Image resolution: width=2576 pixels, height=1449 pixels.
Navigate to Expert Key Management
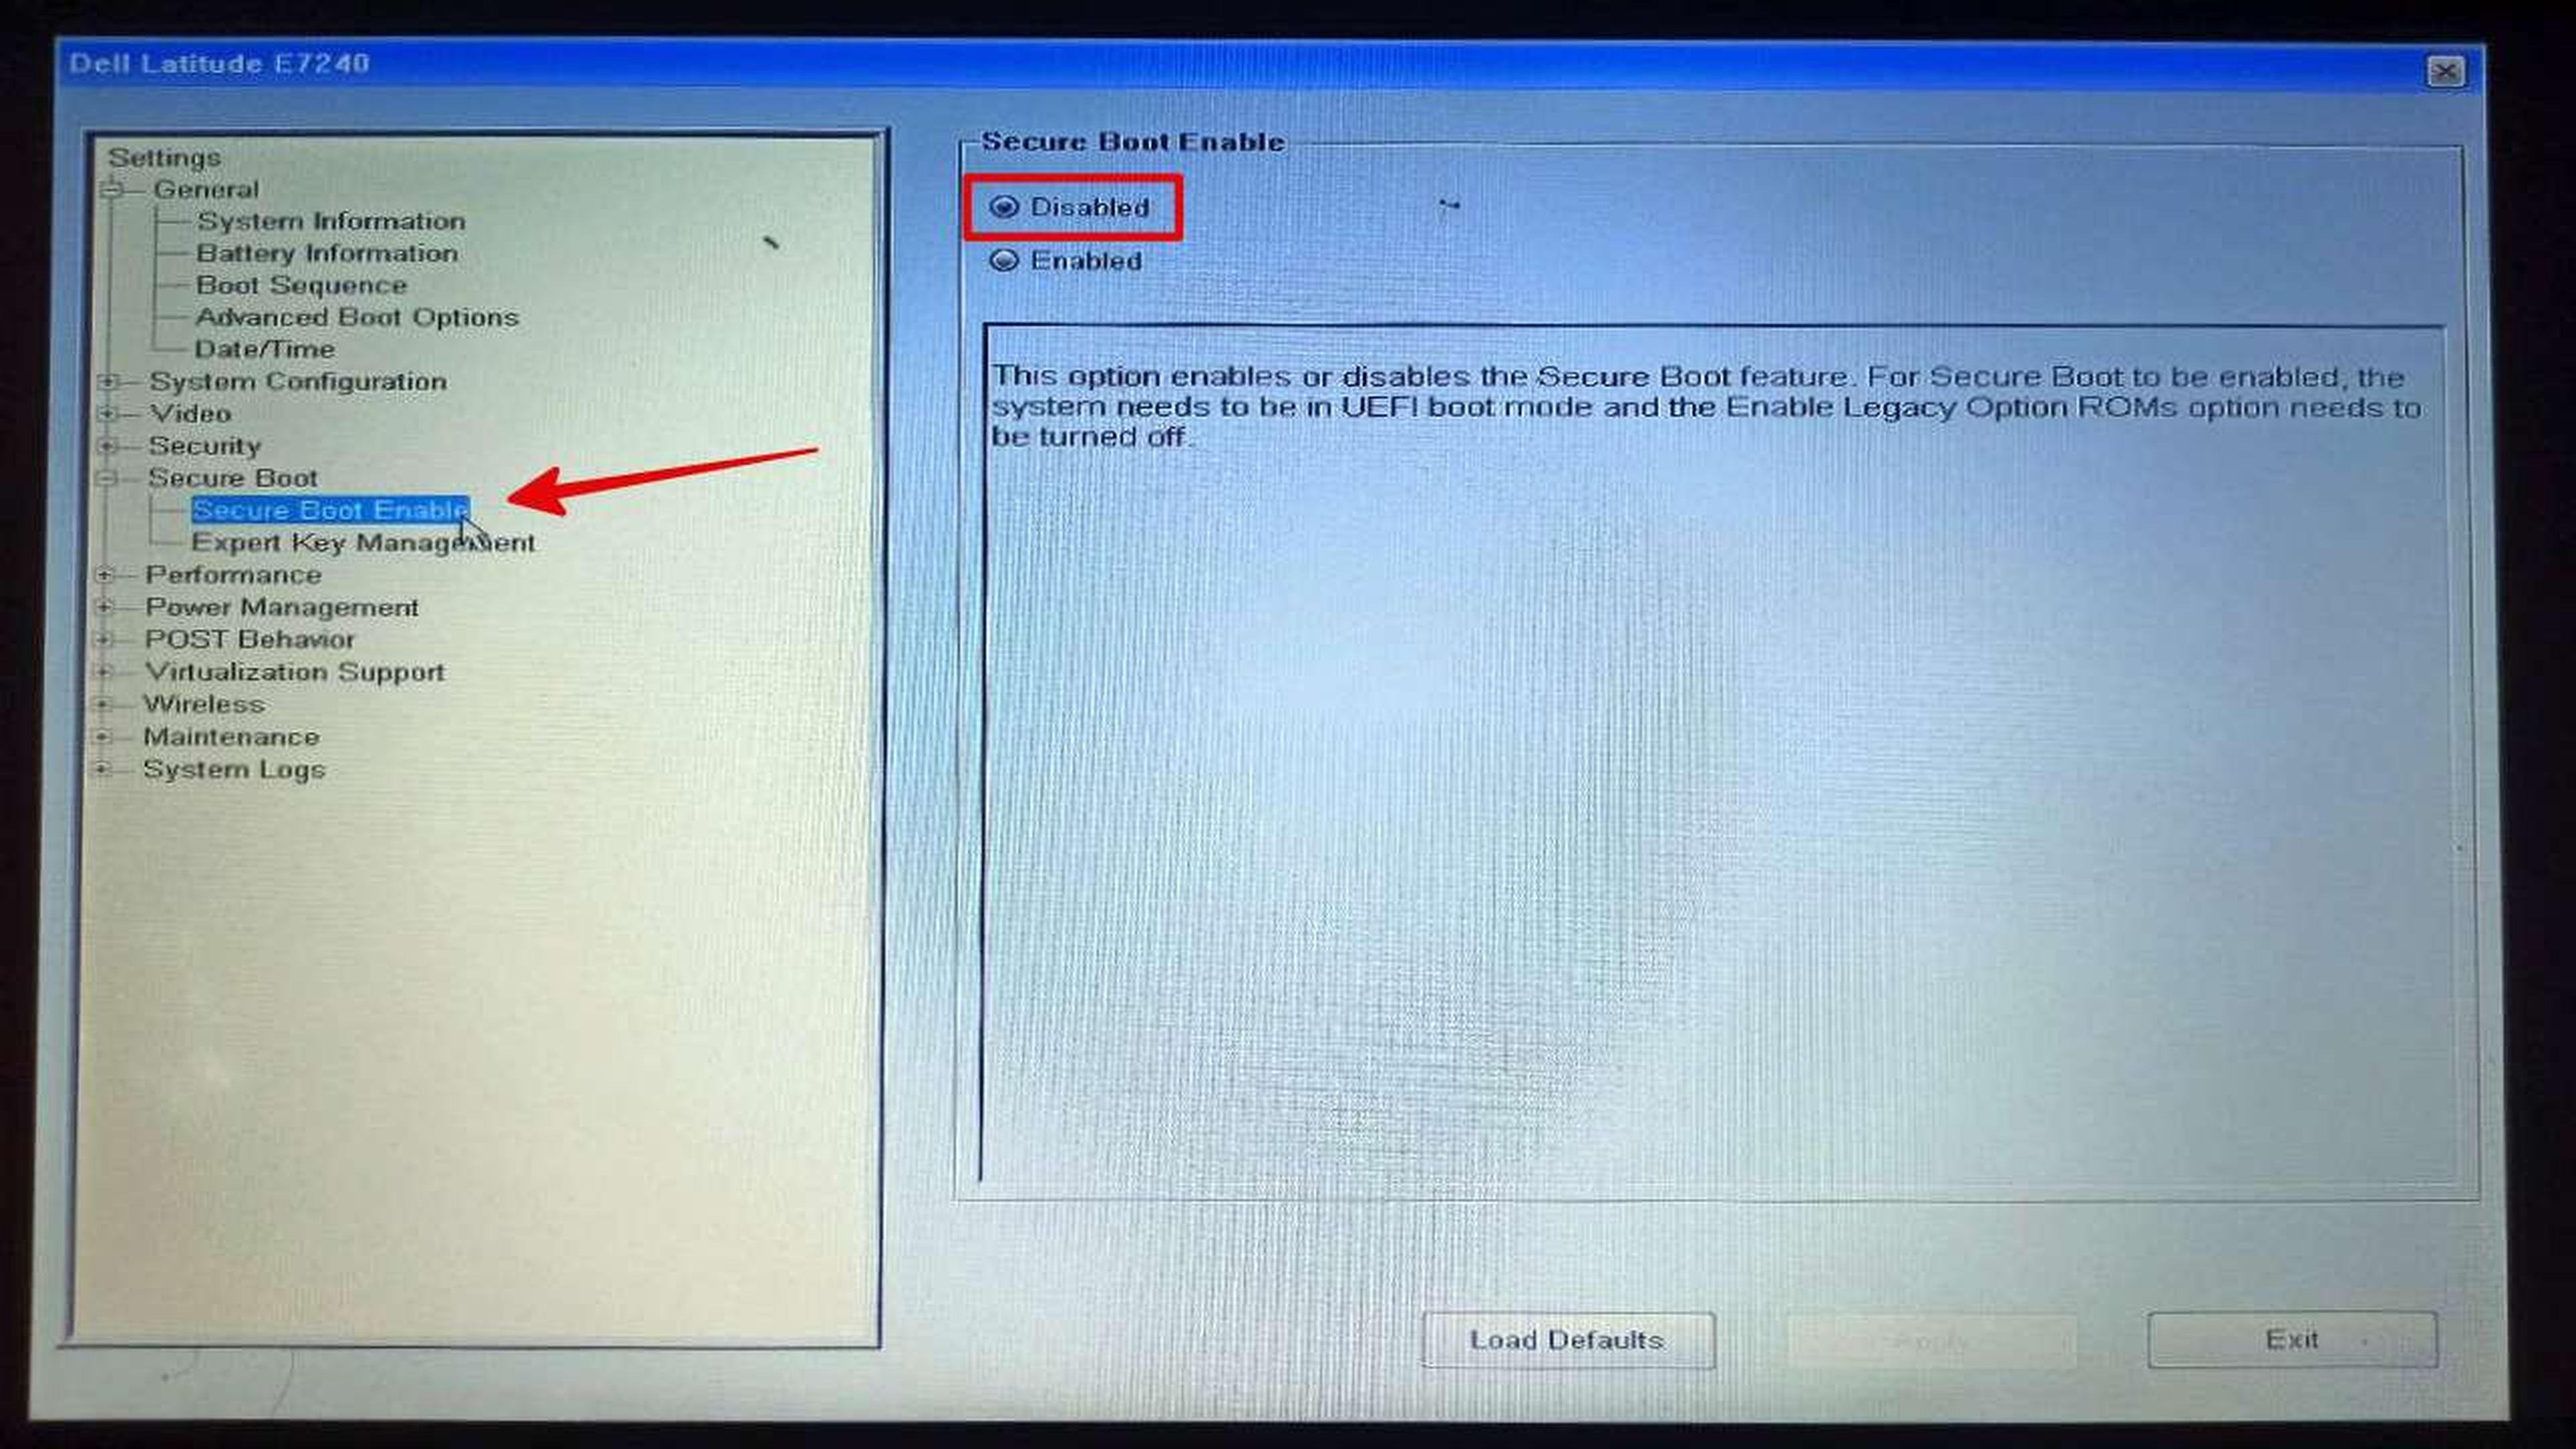[x=363, y=541]
